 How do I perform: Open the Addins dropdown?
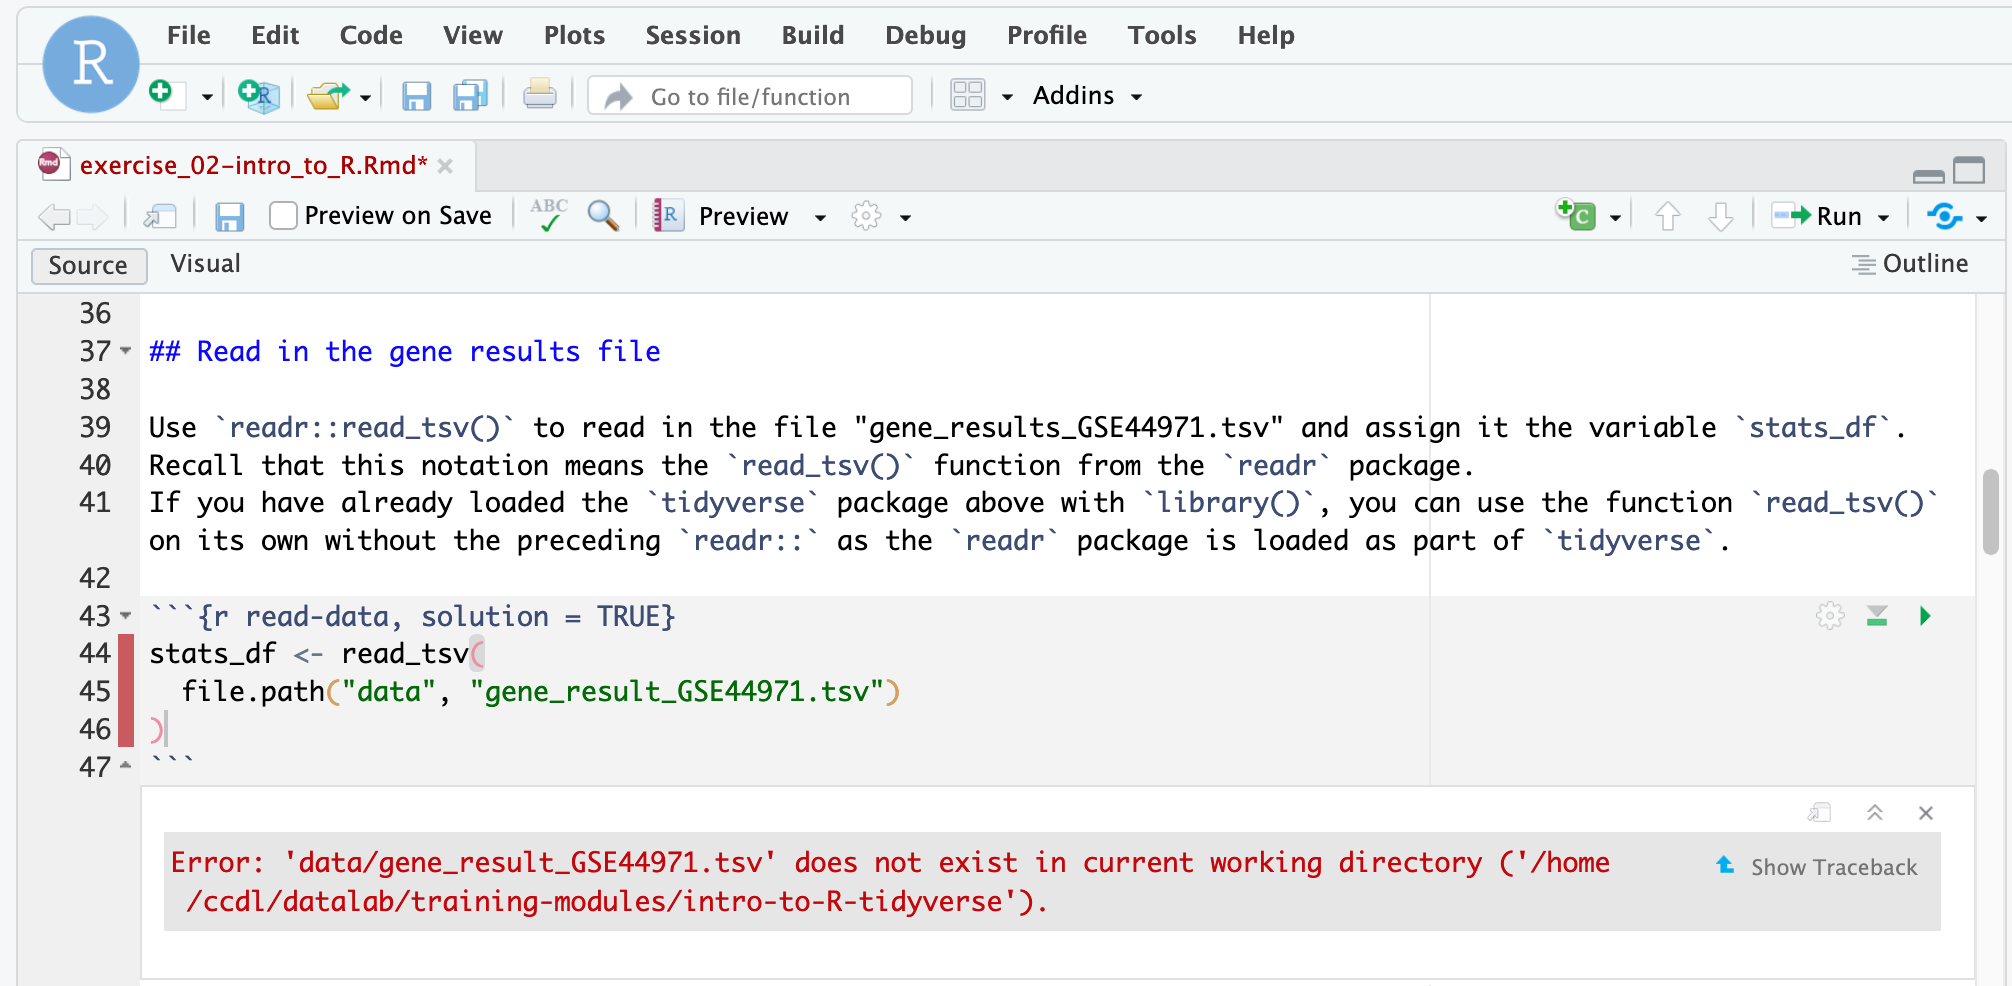1087,96
